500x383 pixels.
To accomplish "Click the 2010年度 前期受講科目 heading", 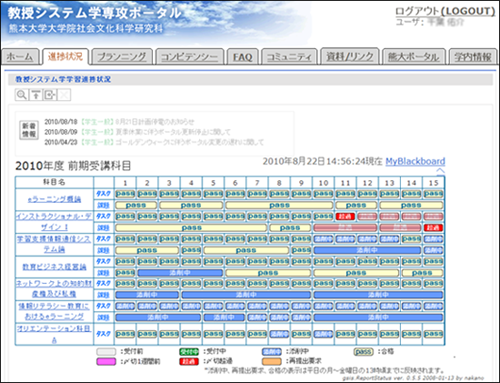I will 73,166.
